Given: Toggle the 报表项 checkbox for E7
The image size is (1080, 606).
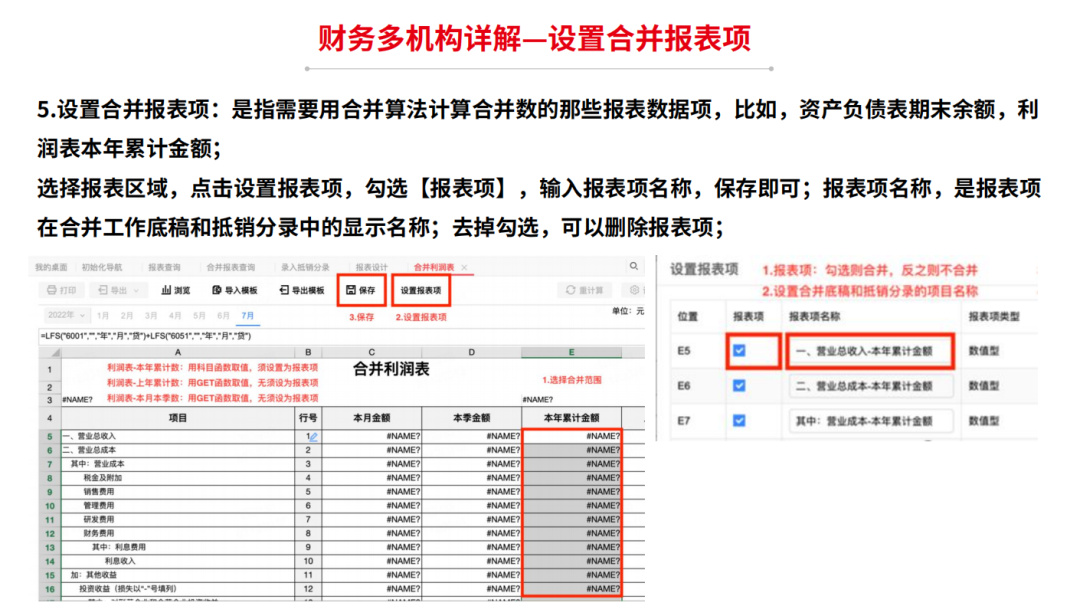Looking at the screenshot, I should coord(740,421).
